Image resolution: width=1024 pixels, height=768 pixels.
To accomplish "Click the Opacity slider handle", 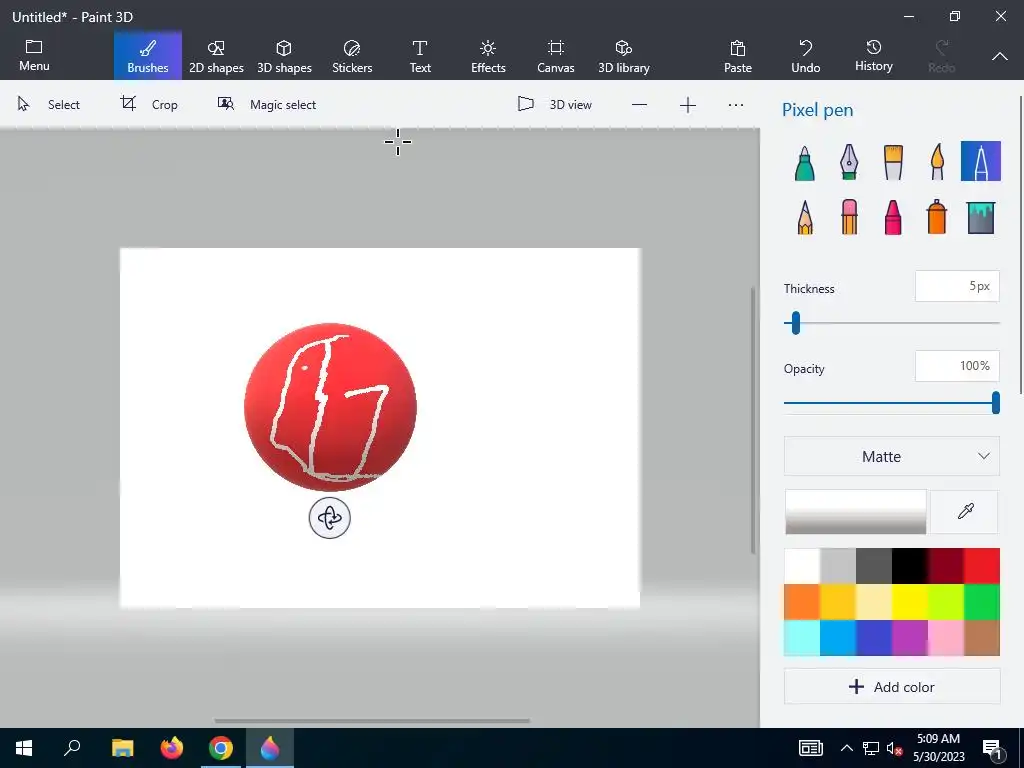I will point(995,402).
